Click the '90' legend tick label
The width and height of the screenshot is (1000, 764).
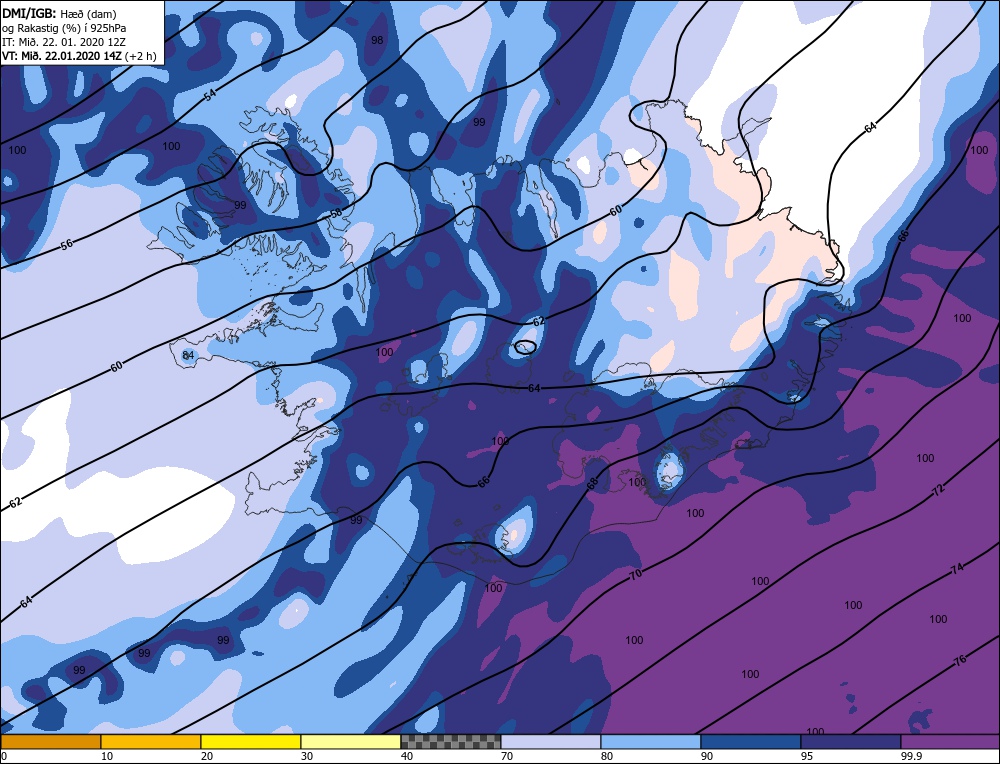click(x=707, y=756)
